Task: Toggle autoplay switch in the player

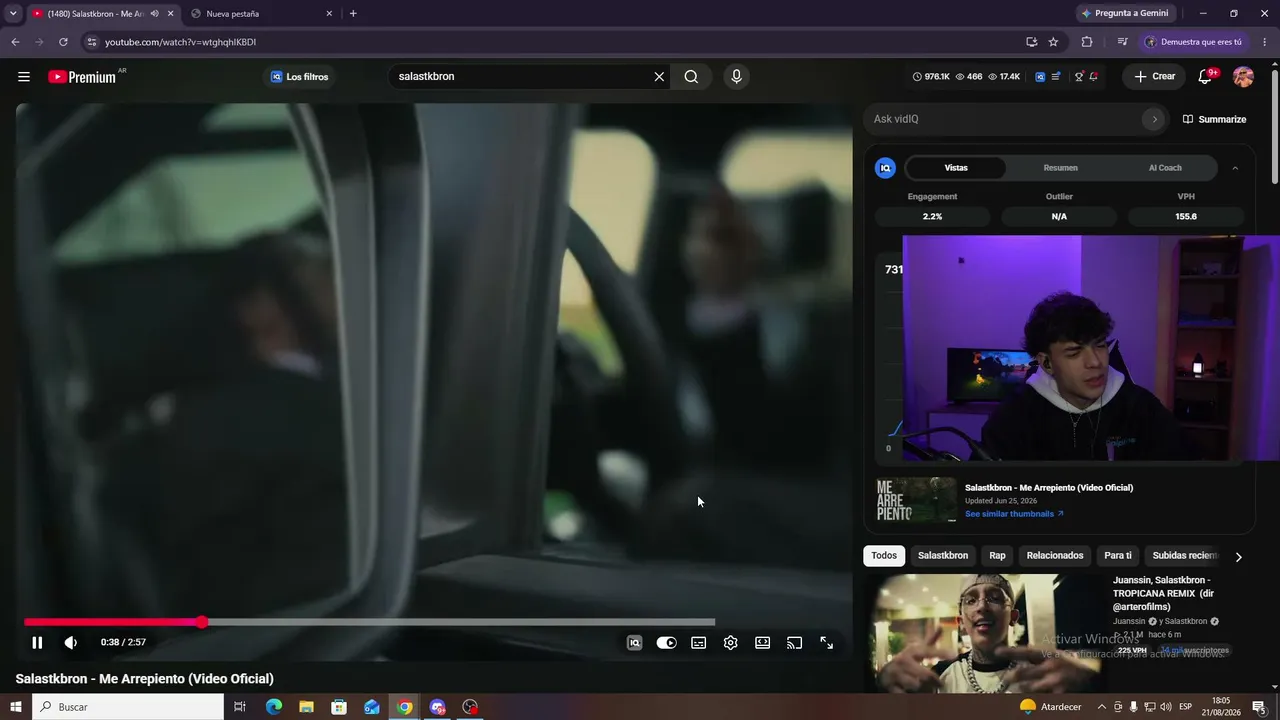Action: click(x=666, y=643)
